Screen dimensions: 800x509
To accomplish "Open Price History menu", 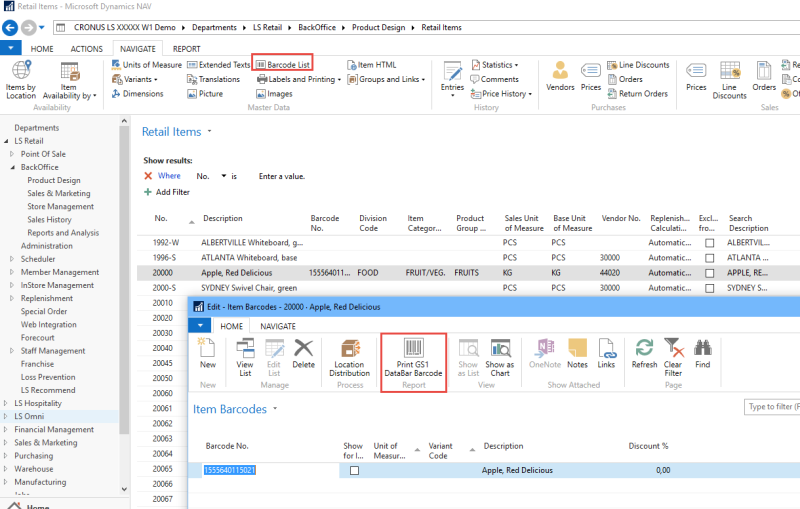I will coord(501,93).
